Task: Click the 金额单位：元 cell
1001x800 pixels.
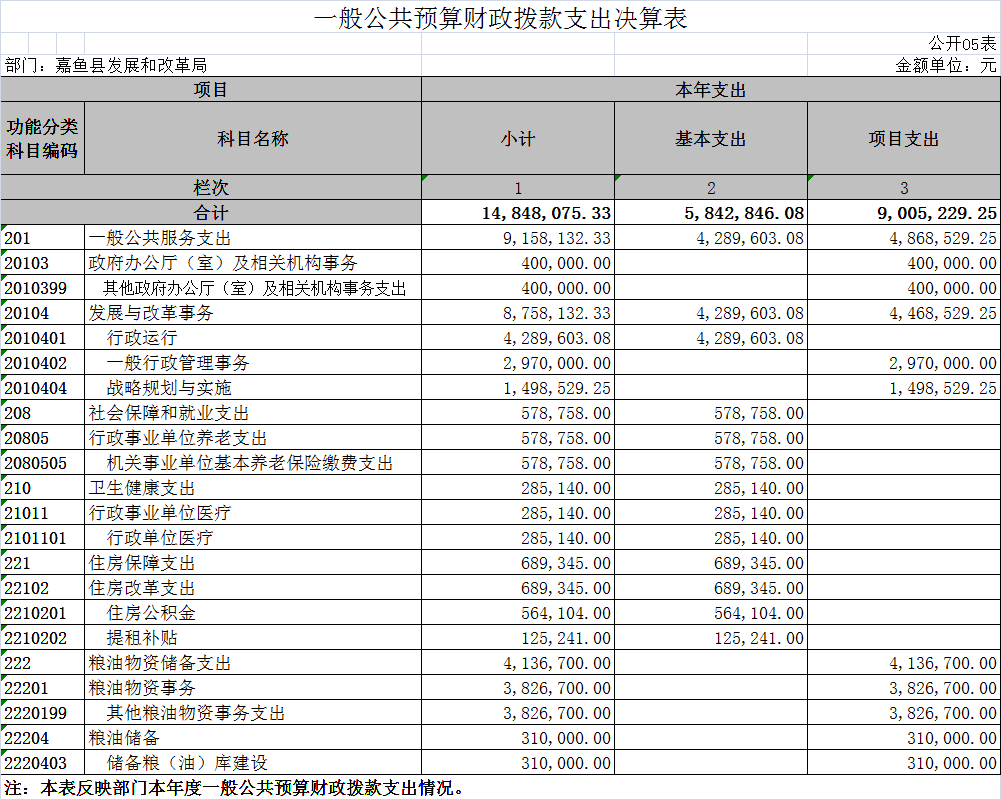Action: pyautogui.click(x=945, y=65)
